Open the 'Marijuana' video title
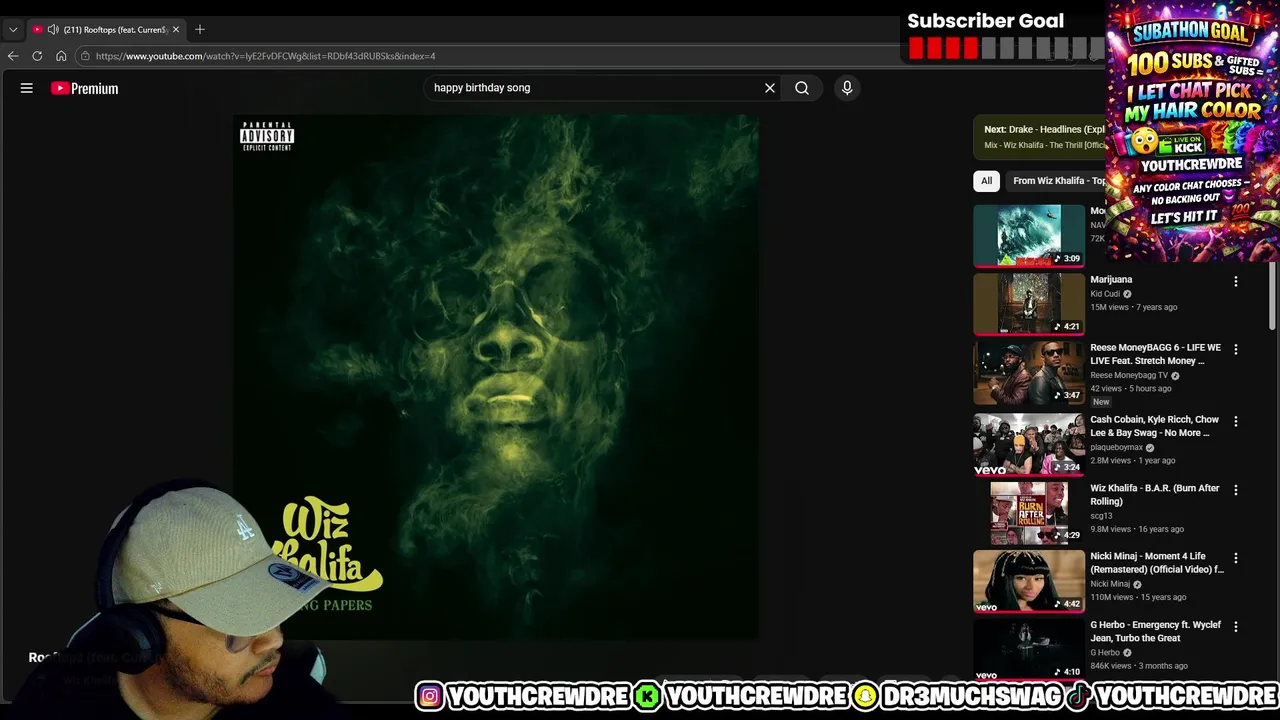 point(1111,280)
